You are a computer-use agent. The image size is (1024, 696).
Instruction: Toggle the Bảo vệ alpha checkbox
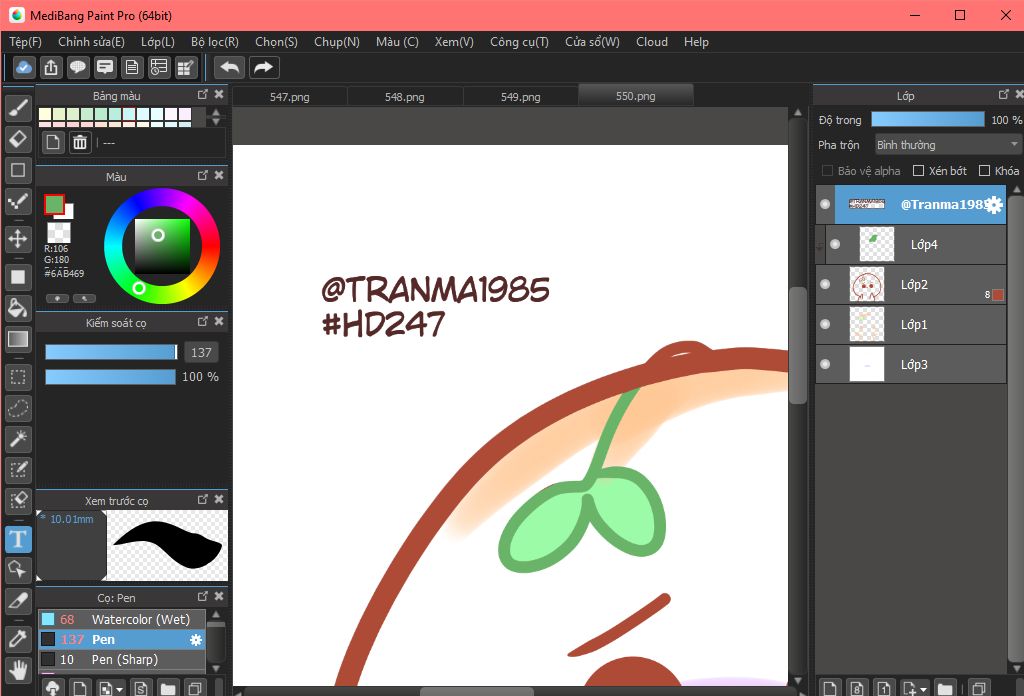(x=827, y=171)
